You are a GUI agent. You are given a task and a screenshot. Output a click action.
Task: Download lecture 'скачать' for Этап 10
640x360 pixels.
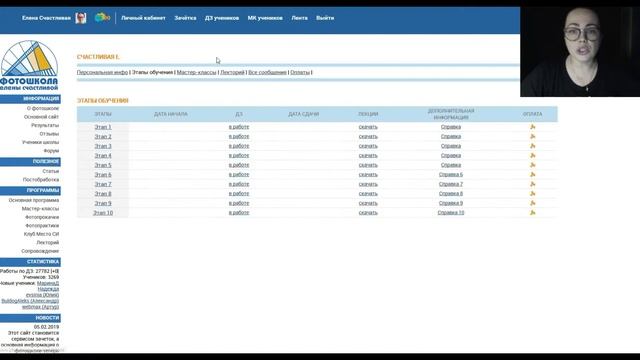(x=368, y=213)
